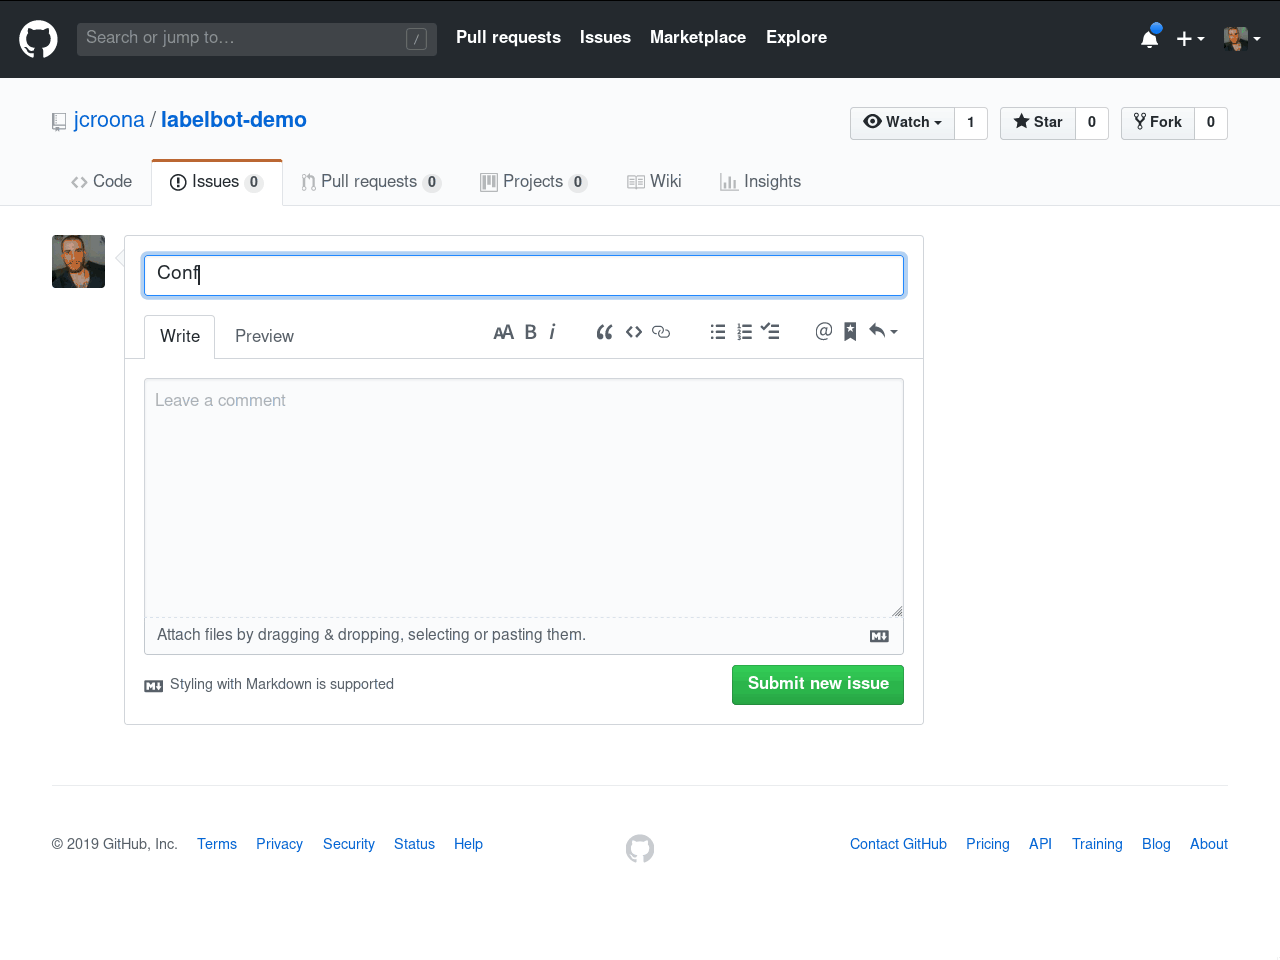Open the Training footer link
The width and height of the screenshot is (1280, 960).
(x=1097, y=845)
